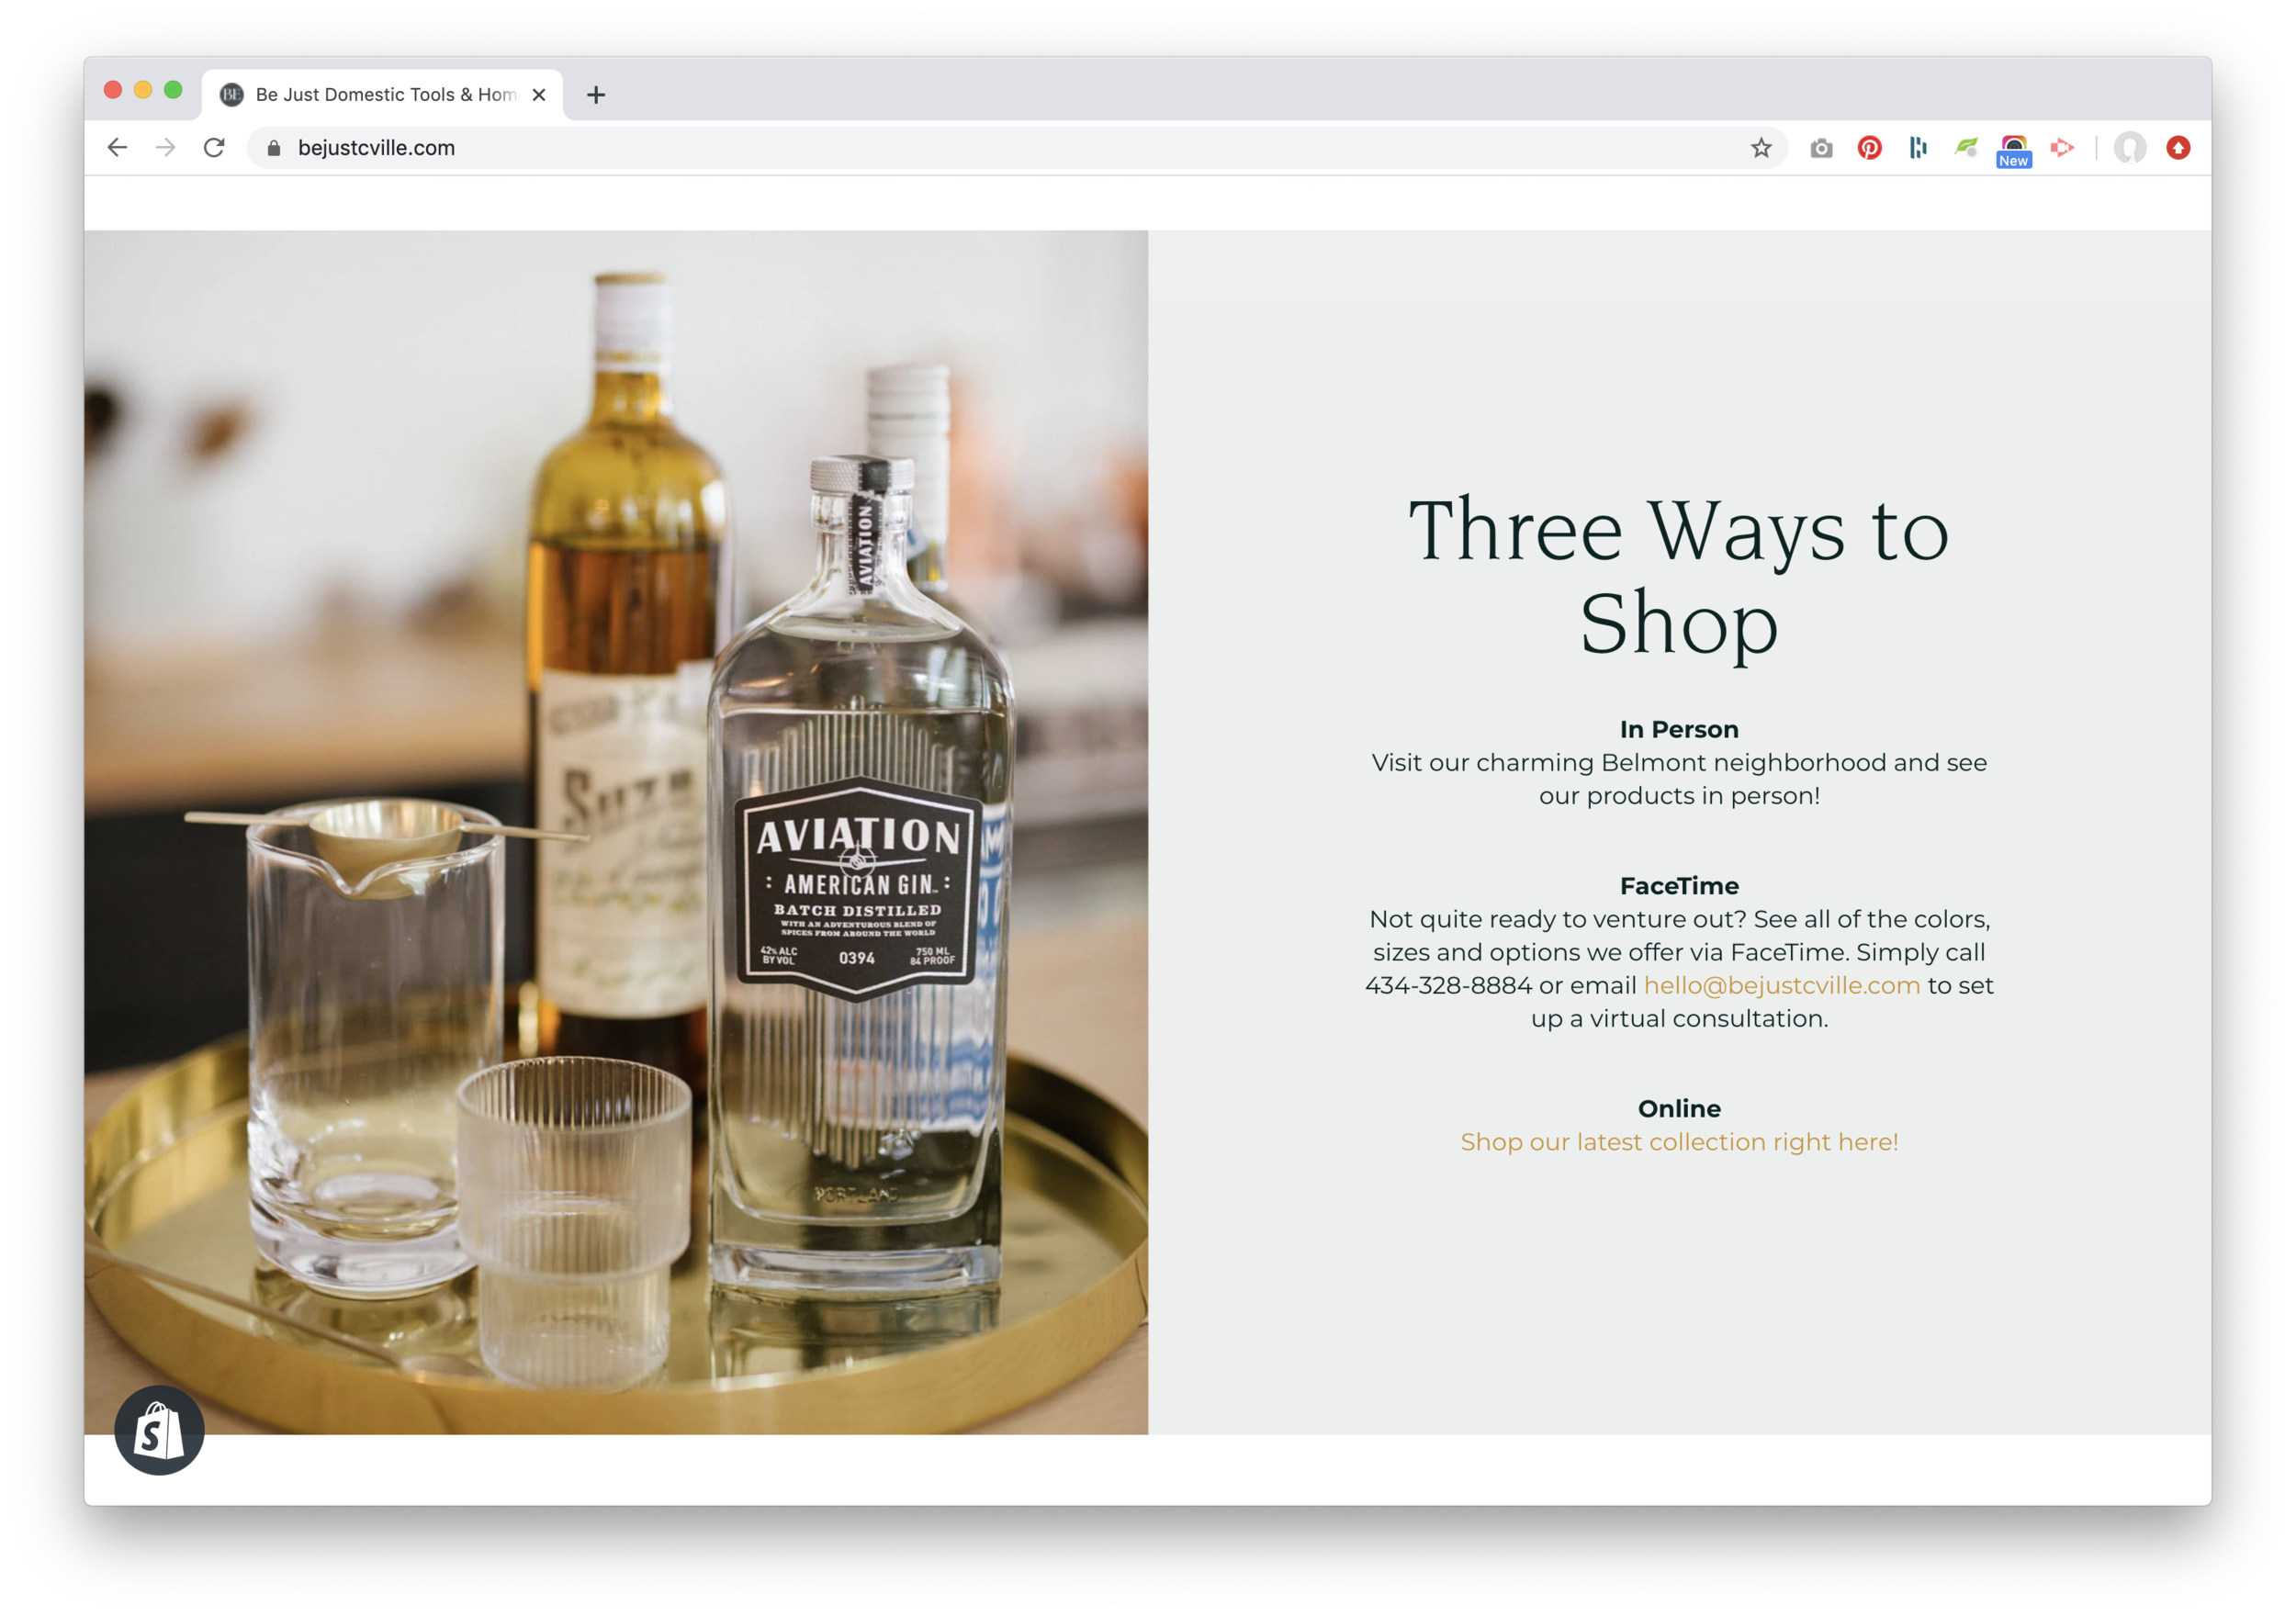
Task: Click the browser forward arrow
Action: pyautogui.click(x=166, y=148)
